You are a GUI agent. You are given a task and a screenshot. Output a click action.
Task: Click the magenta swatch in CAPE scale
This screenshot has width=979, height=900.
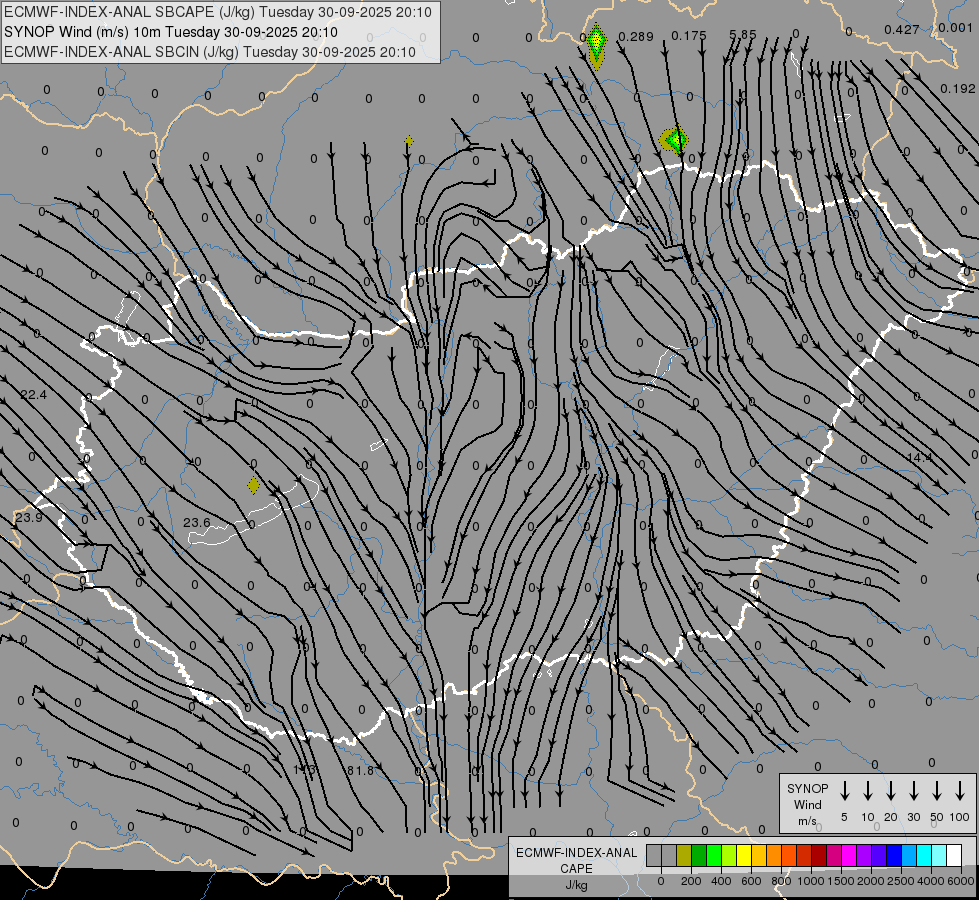pos(849,855)
